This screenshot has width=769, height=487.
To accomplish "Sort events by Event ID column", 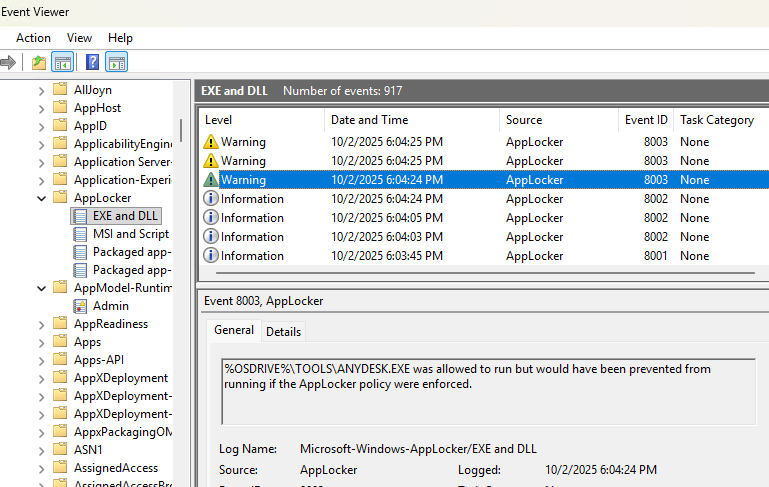I will coord(646,120).
